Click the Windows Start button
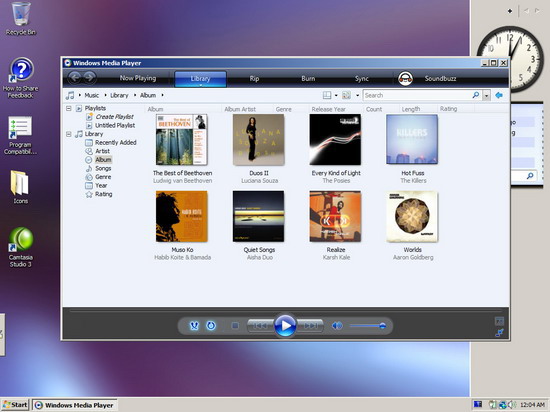The height and width of the screenshot is (412, 550). (15, 405)
